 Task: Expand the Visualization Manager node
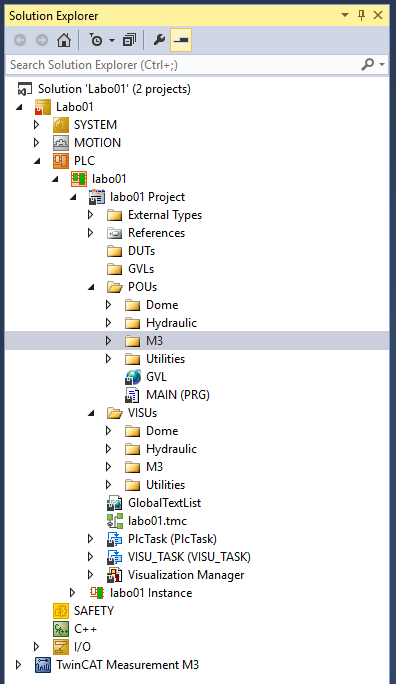coord(91,575)
